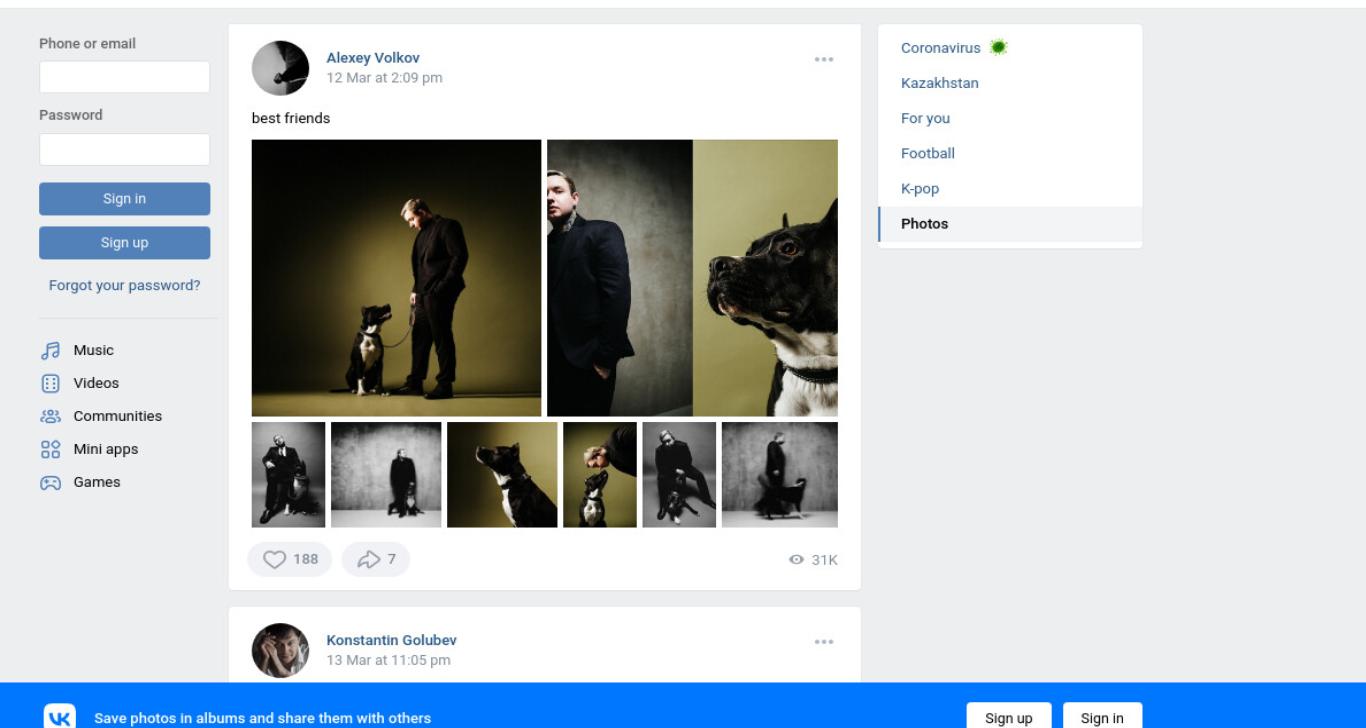Viewport: 1366px width, 728px height.
Task: Open the fifth small thumbnail of the seated man
Action: tap(679, 475)
